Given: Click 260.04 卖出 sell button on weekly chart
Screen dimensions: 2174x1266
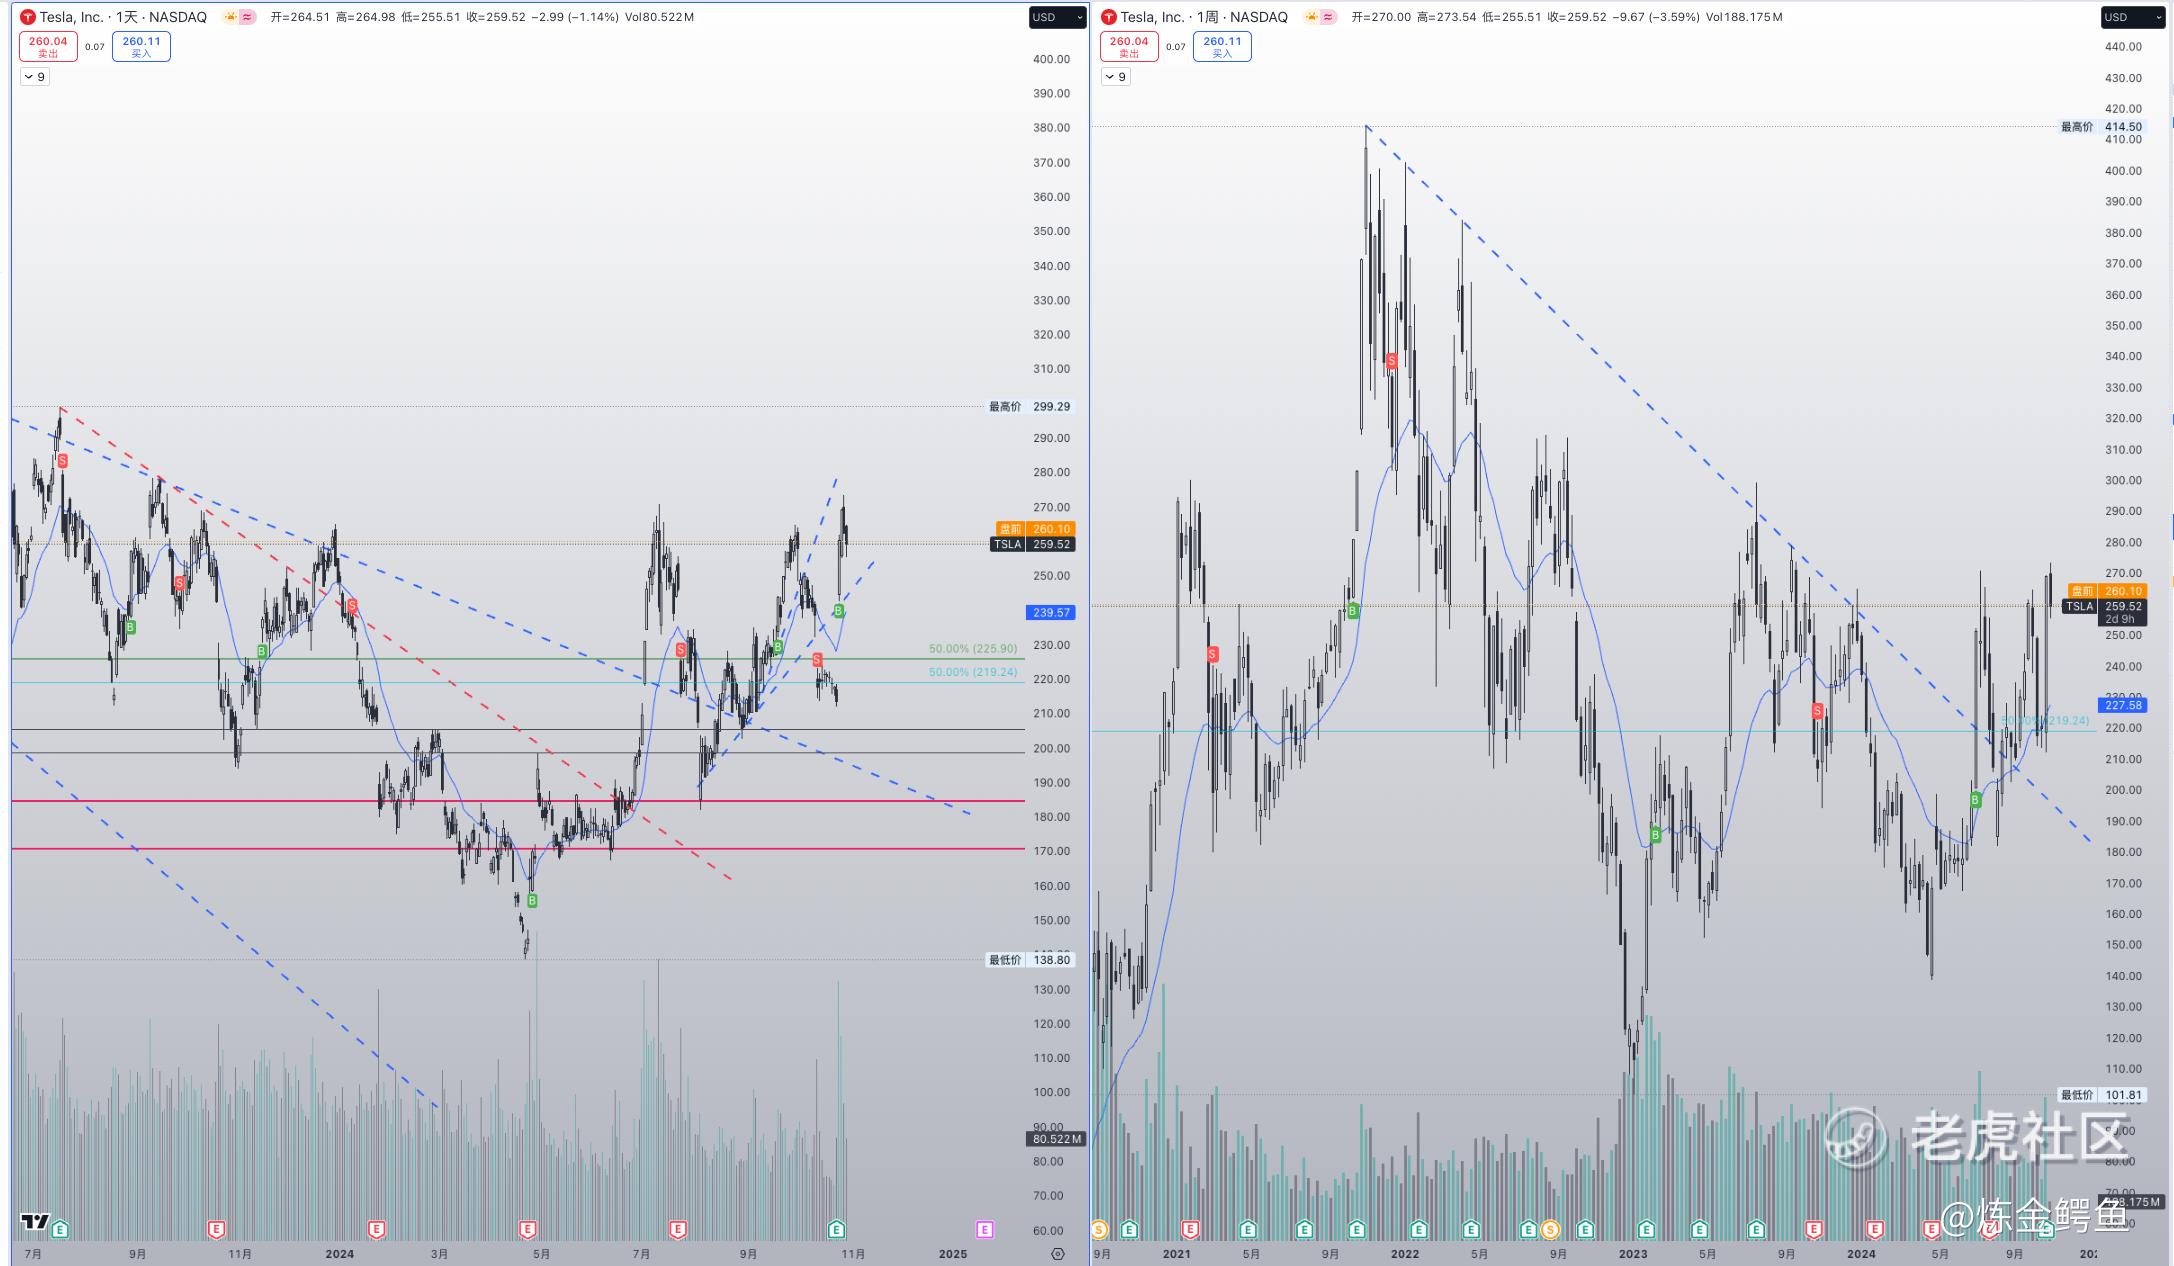Looking at the screenshot, I should coord(1129,47).
